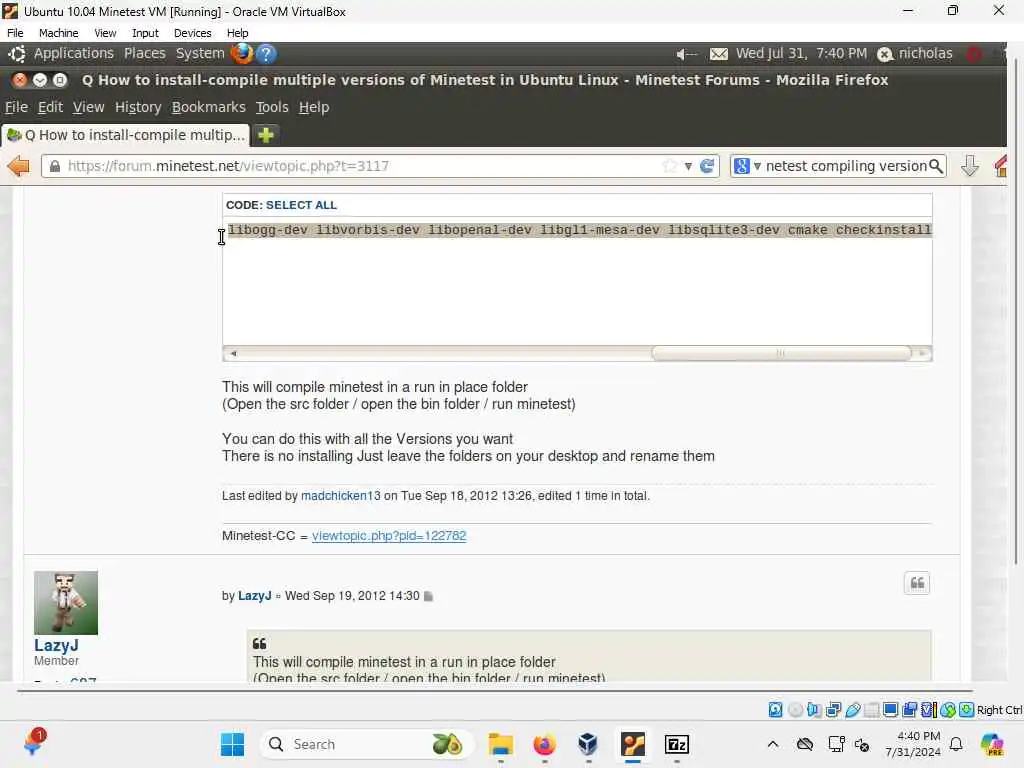This screenshot has height=768, width=1024.
Task: Open the nicholas user menu
Action: [915, 54]
